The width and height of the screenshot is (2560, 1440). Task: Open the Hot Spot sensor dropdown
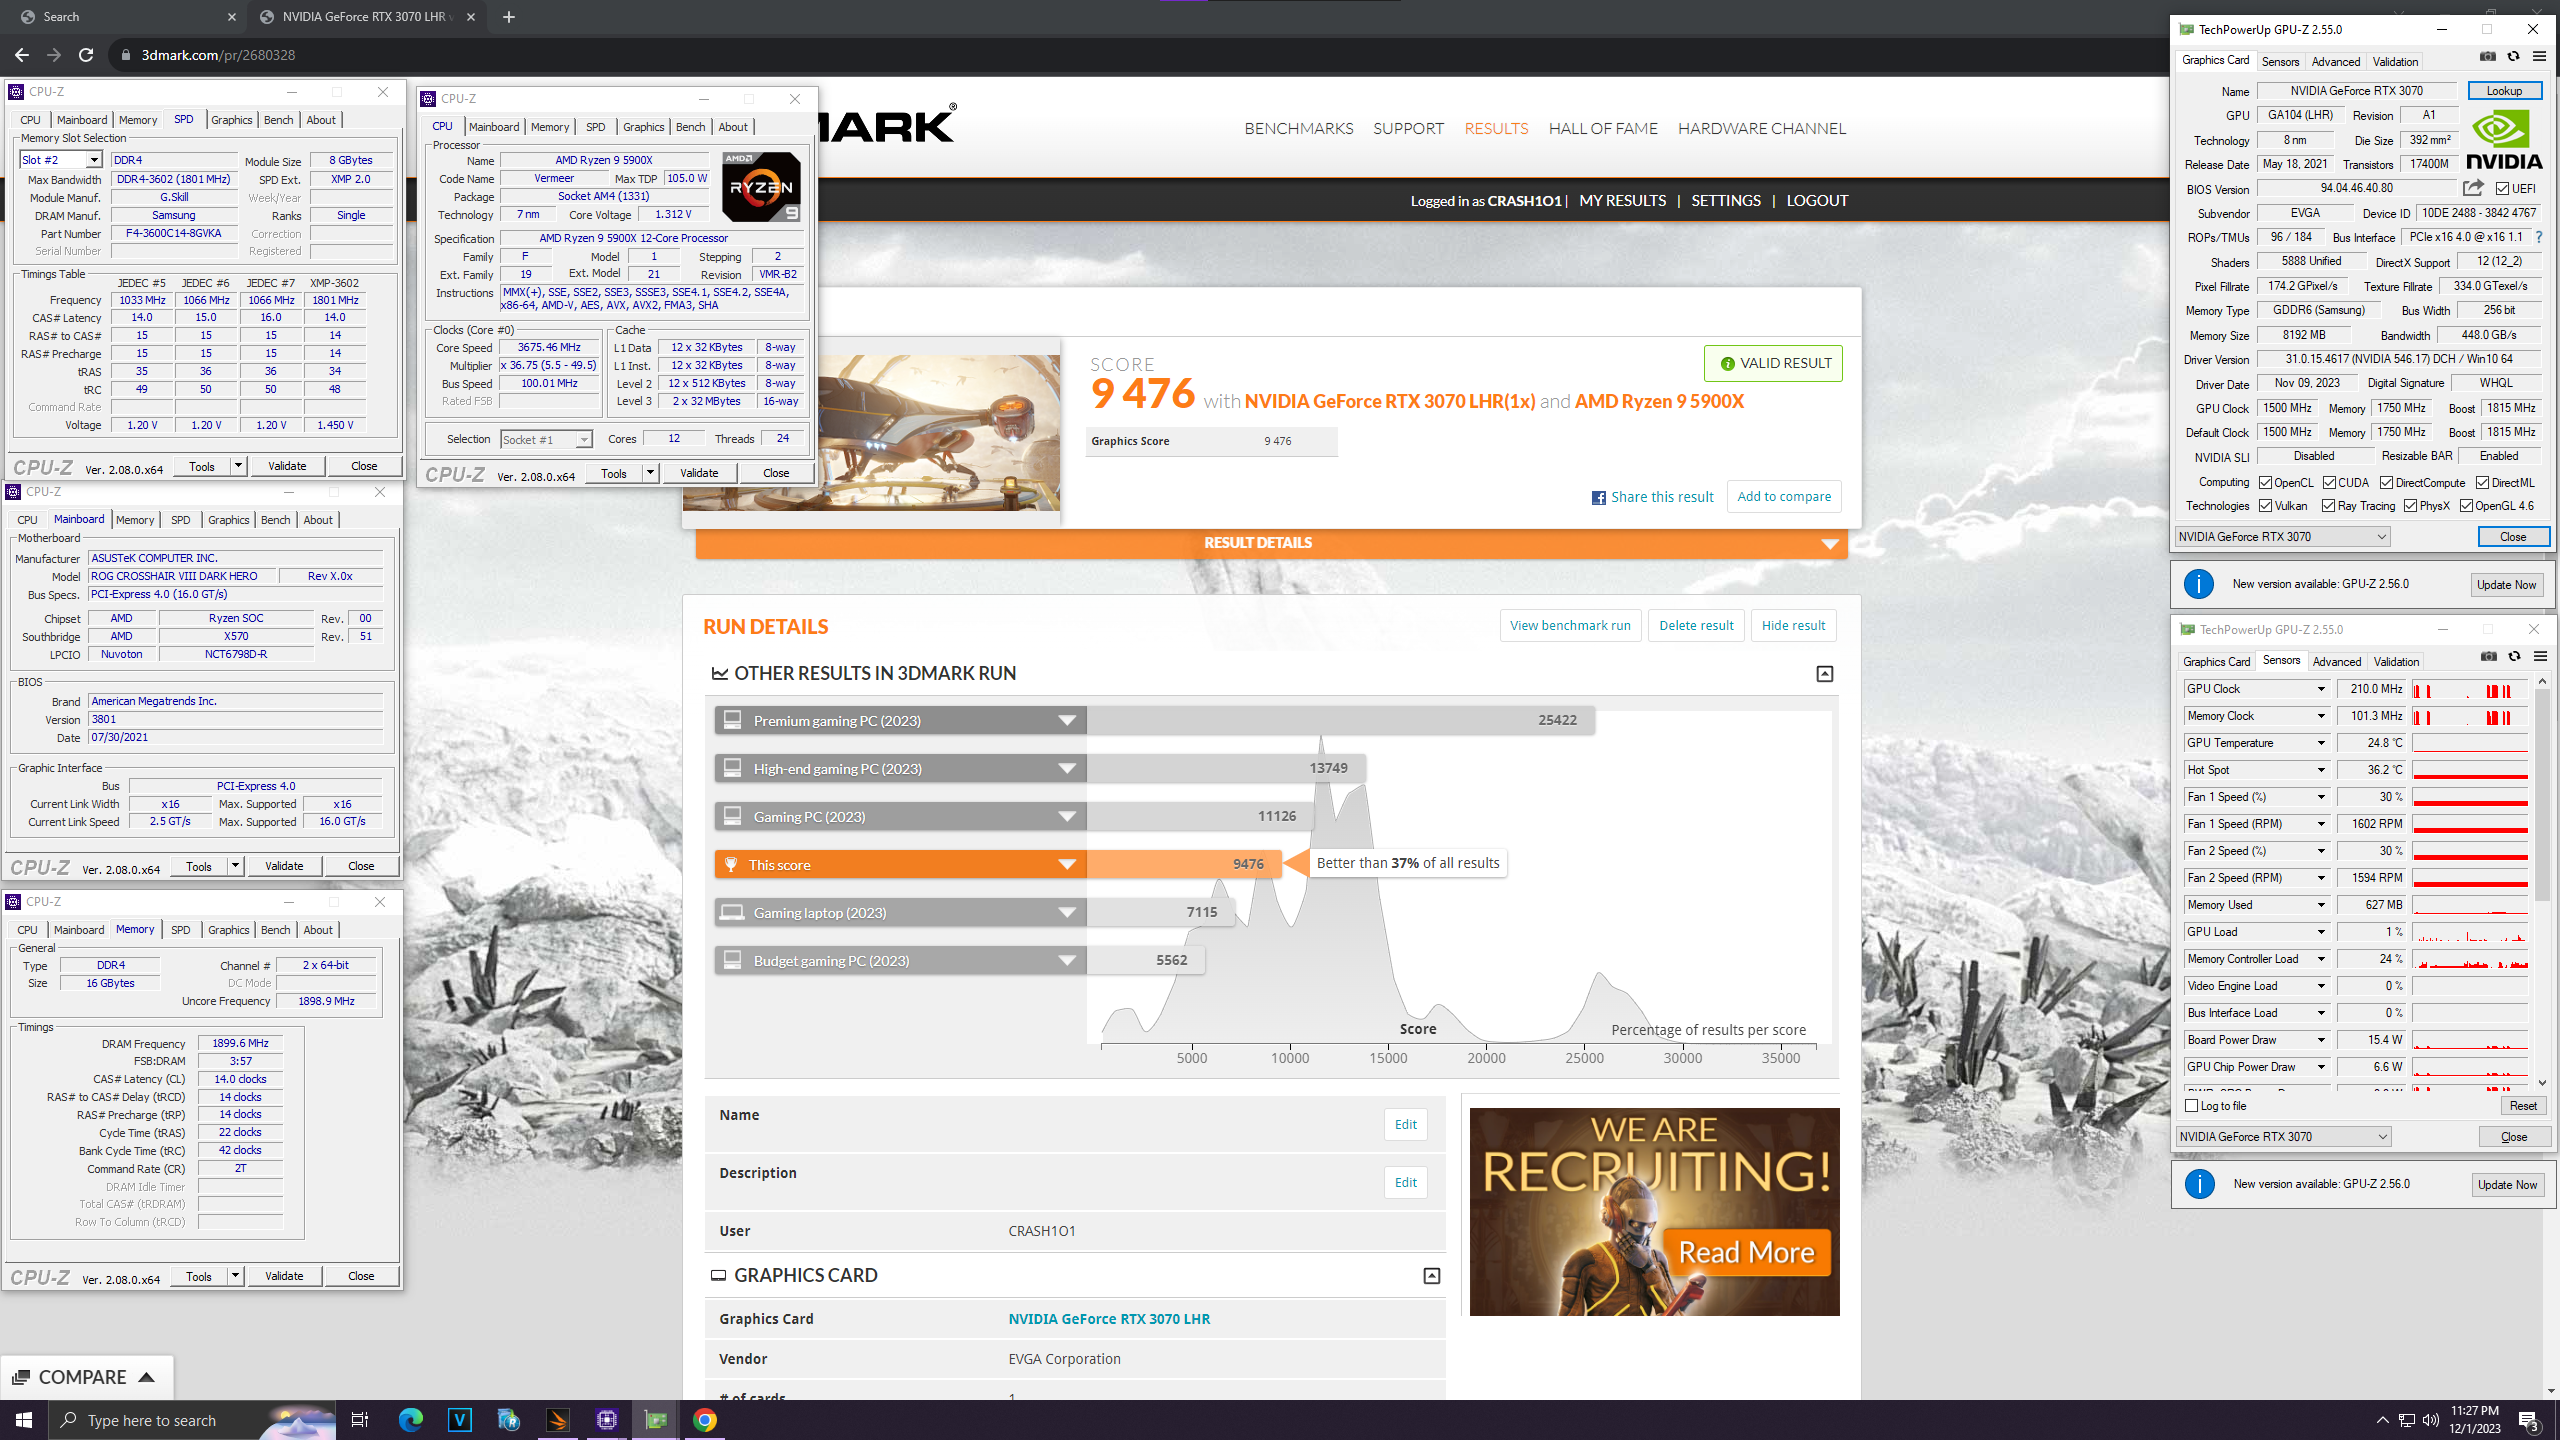[2321, 770]
